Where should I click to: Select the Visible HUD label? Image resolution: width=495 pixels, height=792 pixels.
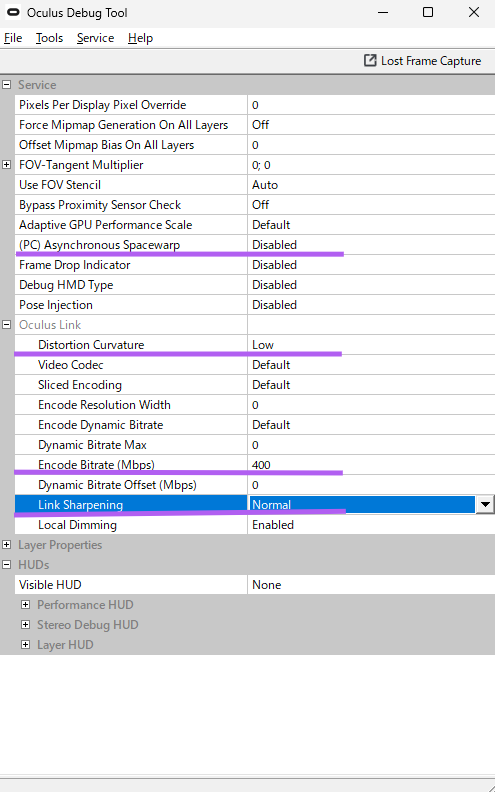[50, 584]
